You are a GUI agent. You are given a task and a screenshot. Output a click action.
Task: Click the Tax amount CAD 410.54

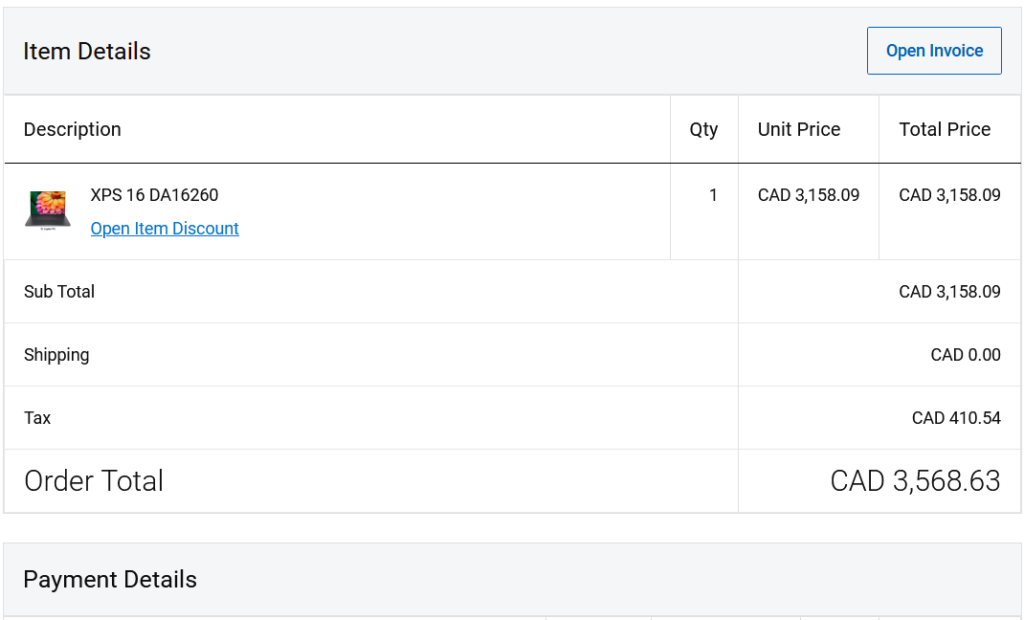[x=955, y=418]
